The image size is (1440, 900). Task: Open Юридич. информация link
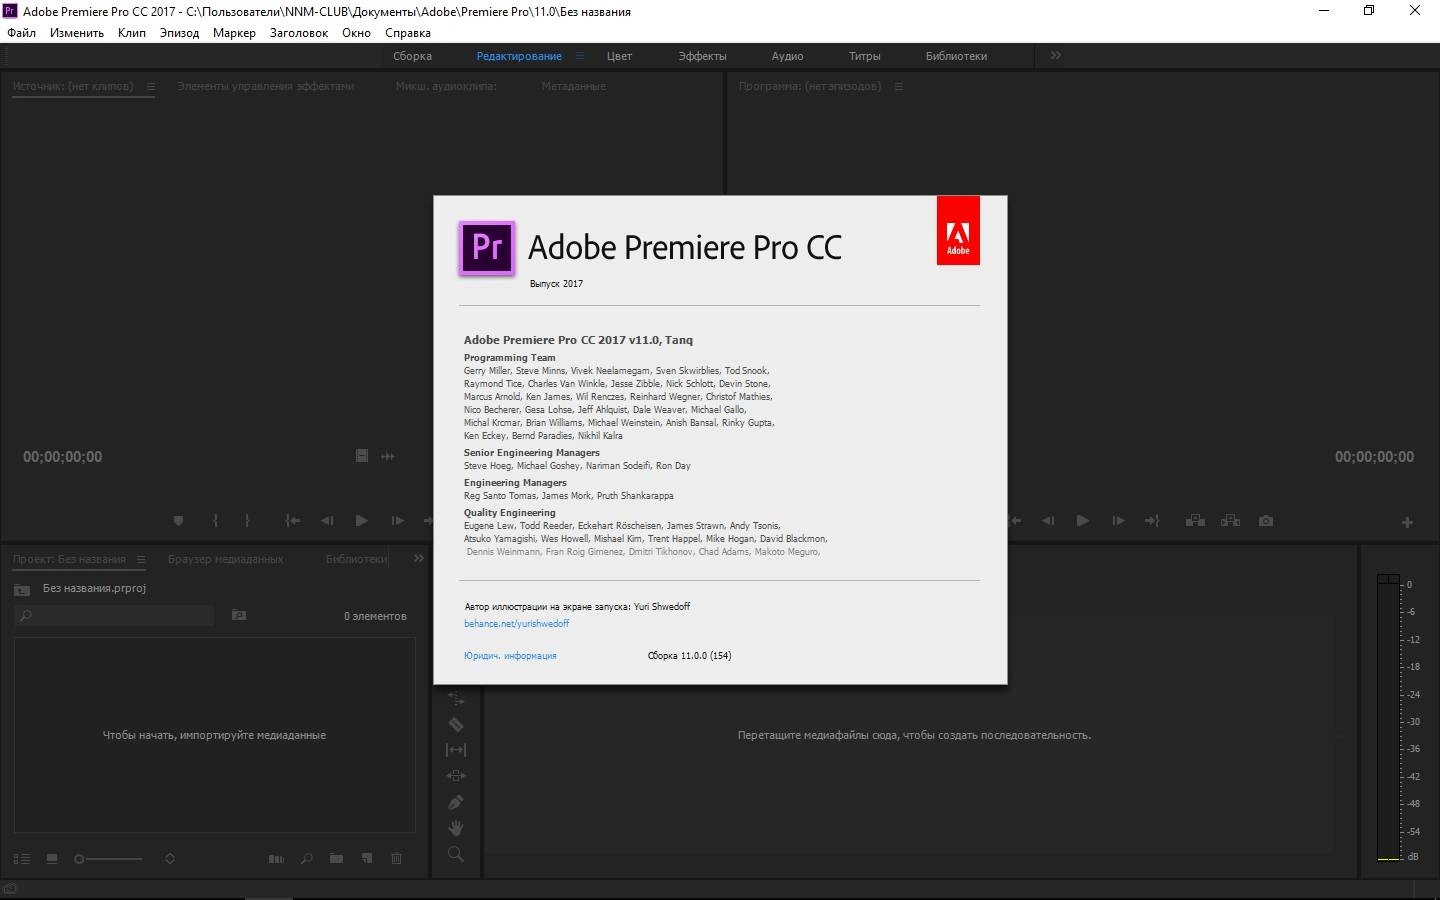[x=510, y=656]
